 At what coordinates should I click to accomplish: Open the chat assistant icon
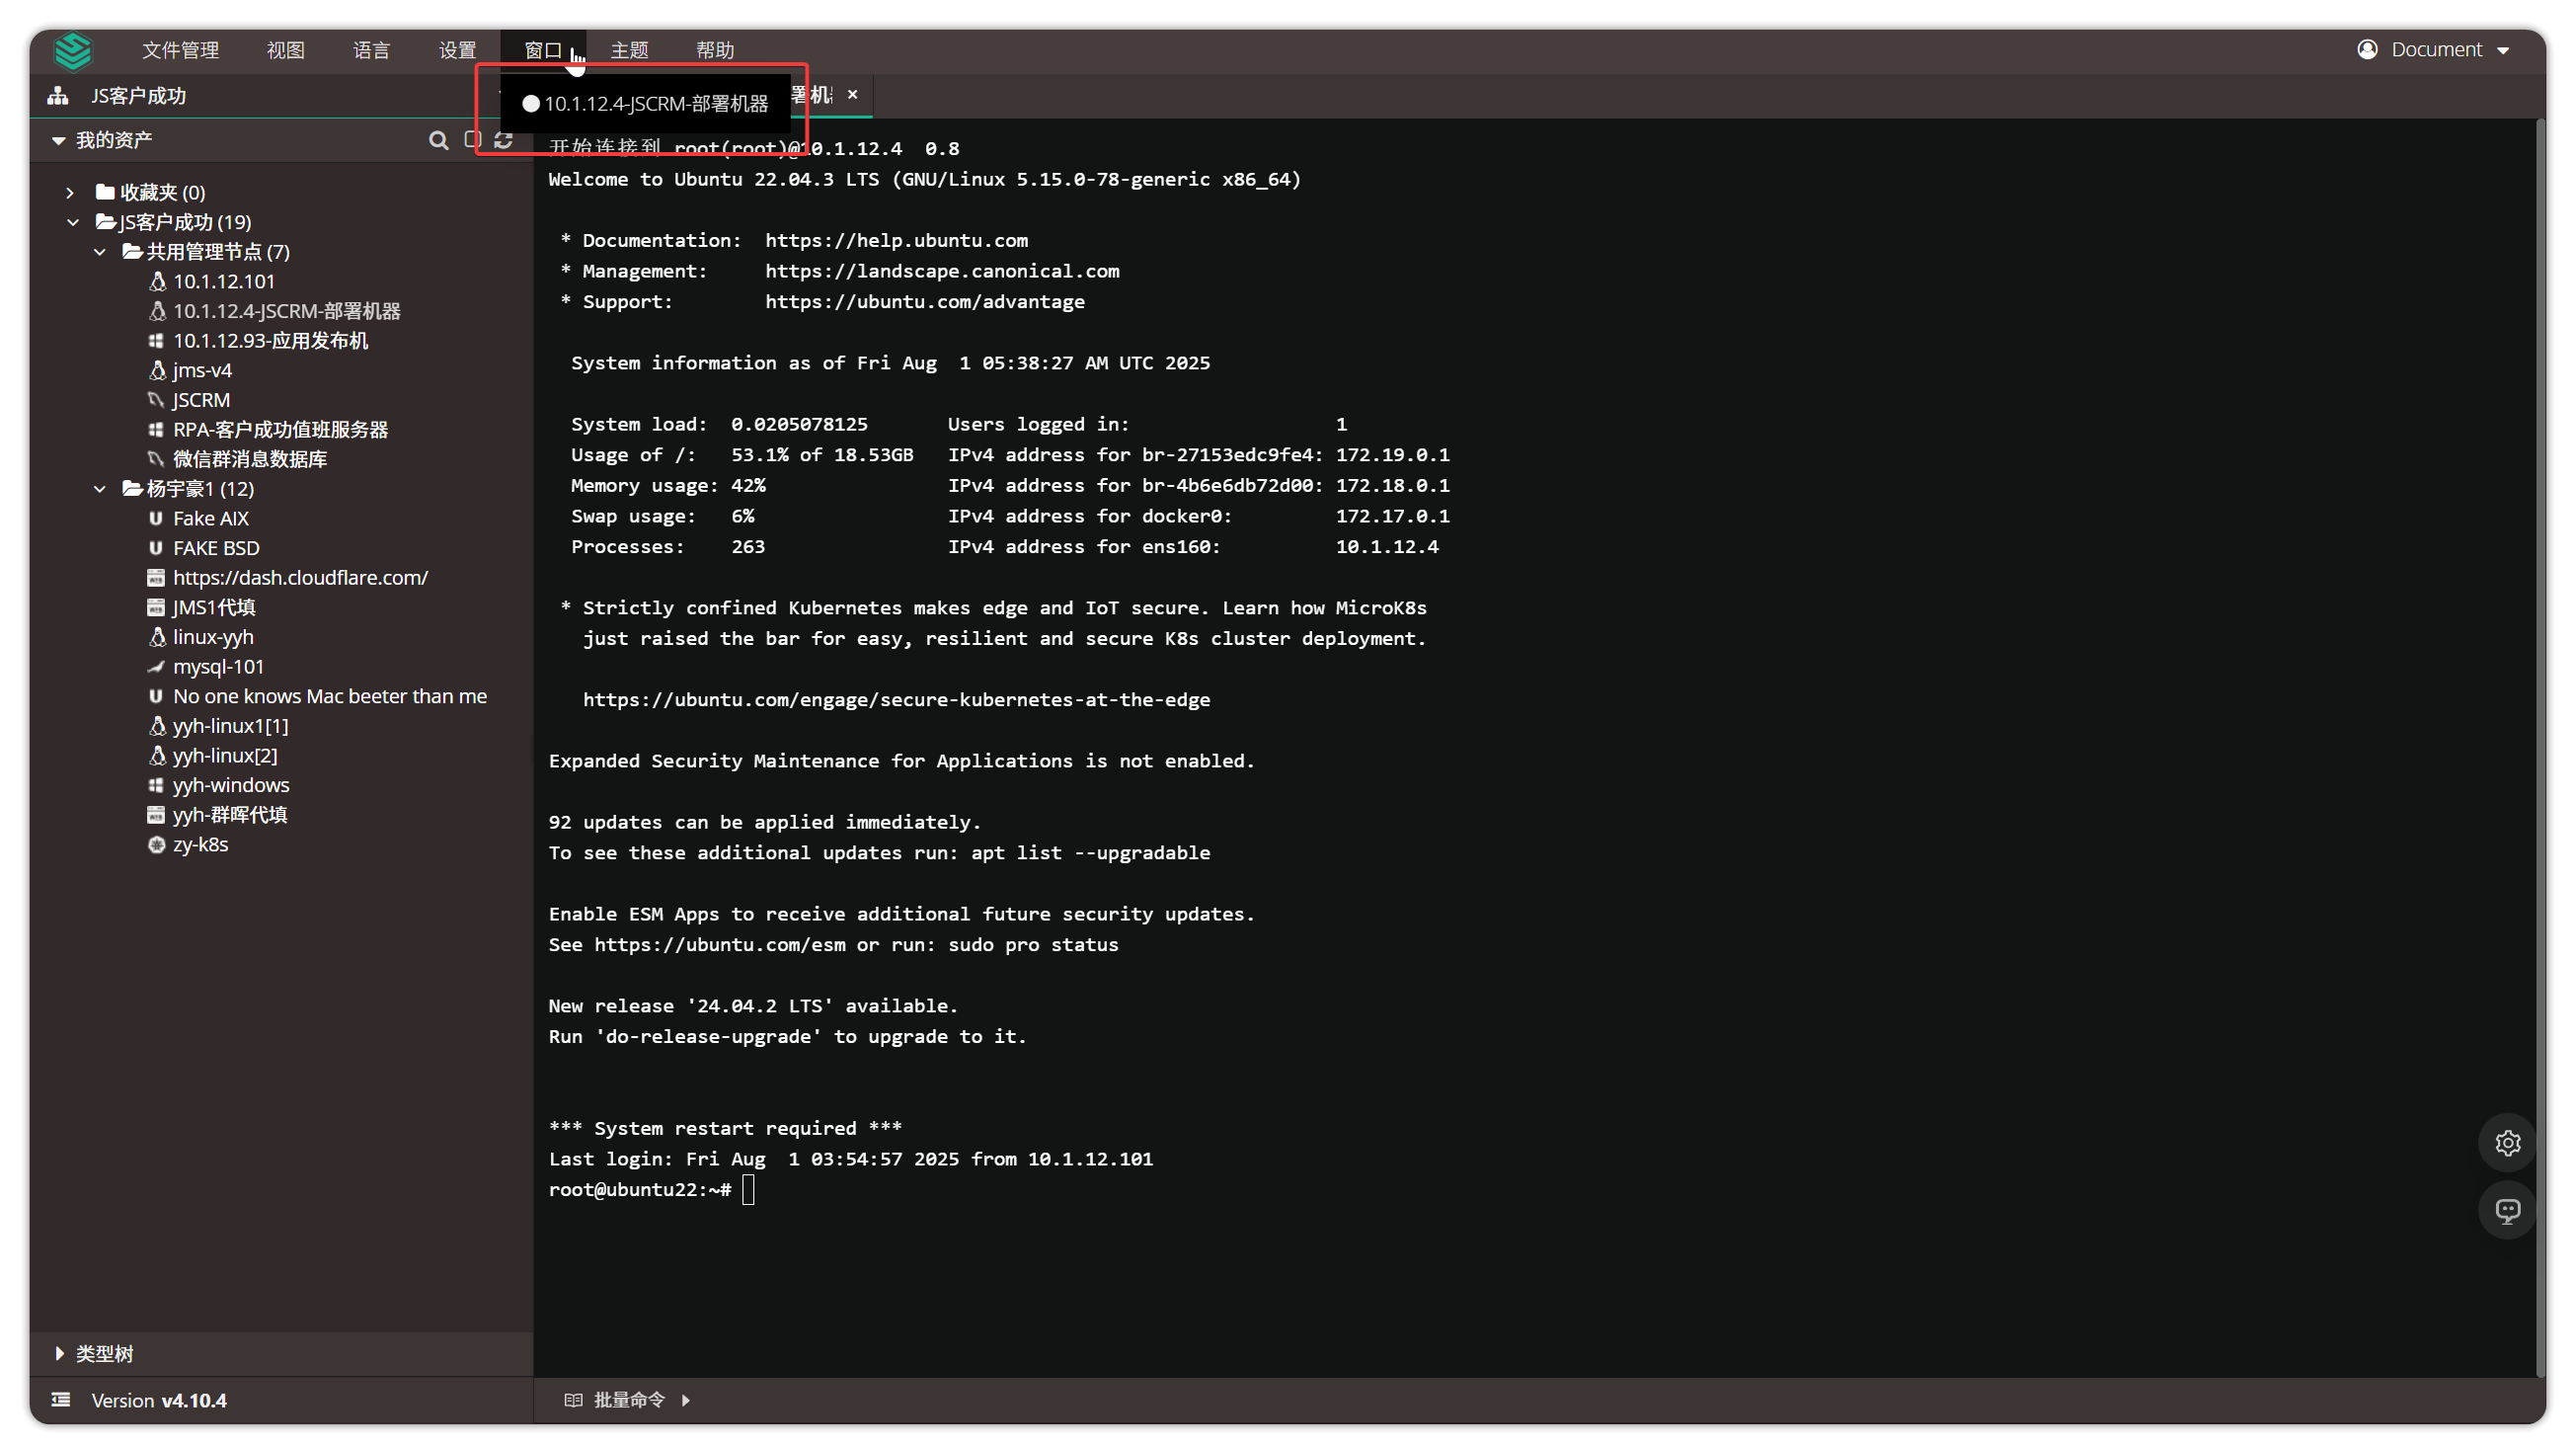[2507, 1211]
